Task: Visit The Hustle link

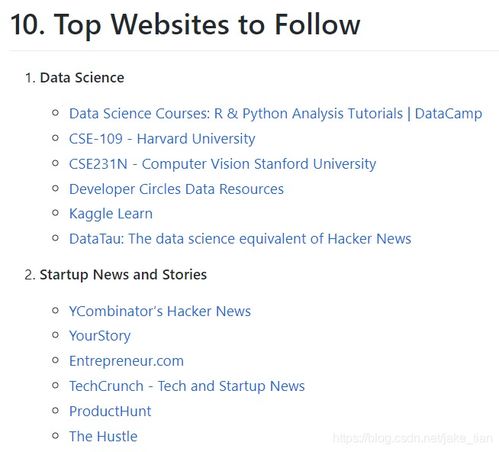Action: [x=103, y=436]
